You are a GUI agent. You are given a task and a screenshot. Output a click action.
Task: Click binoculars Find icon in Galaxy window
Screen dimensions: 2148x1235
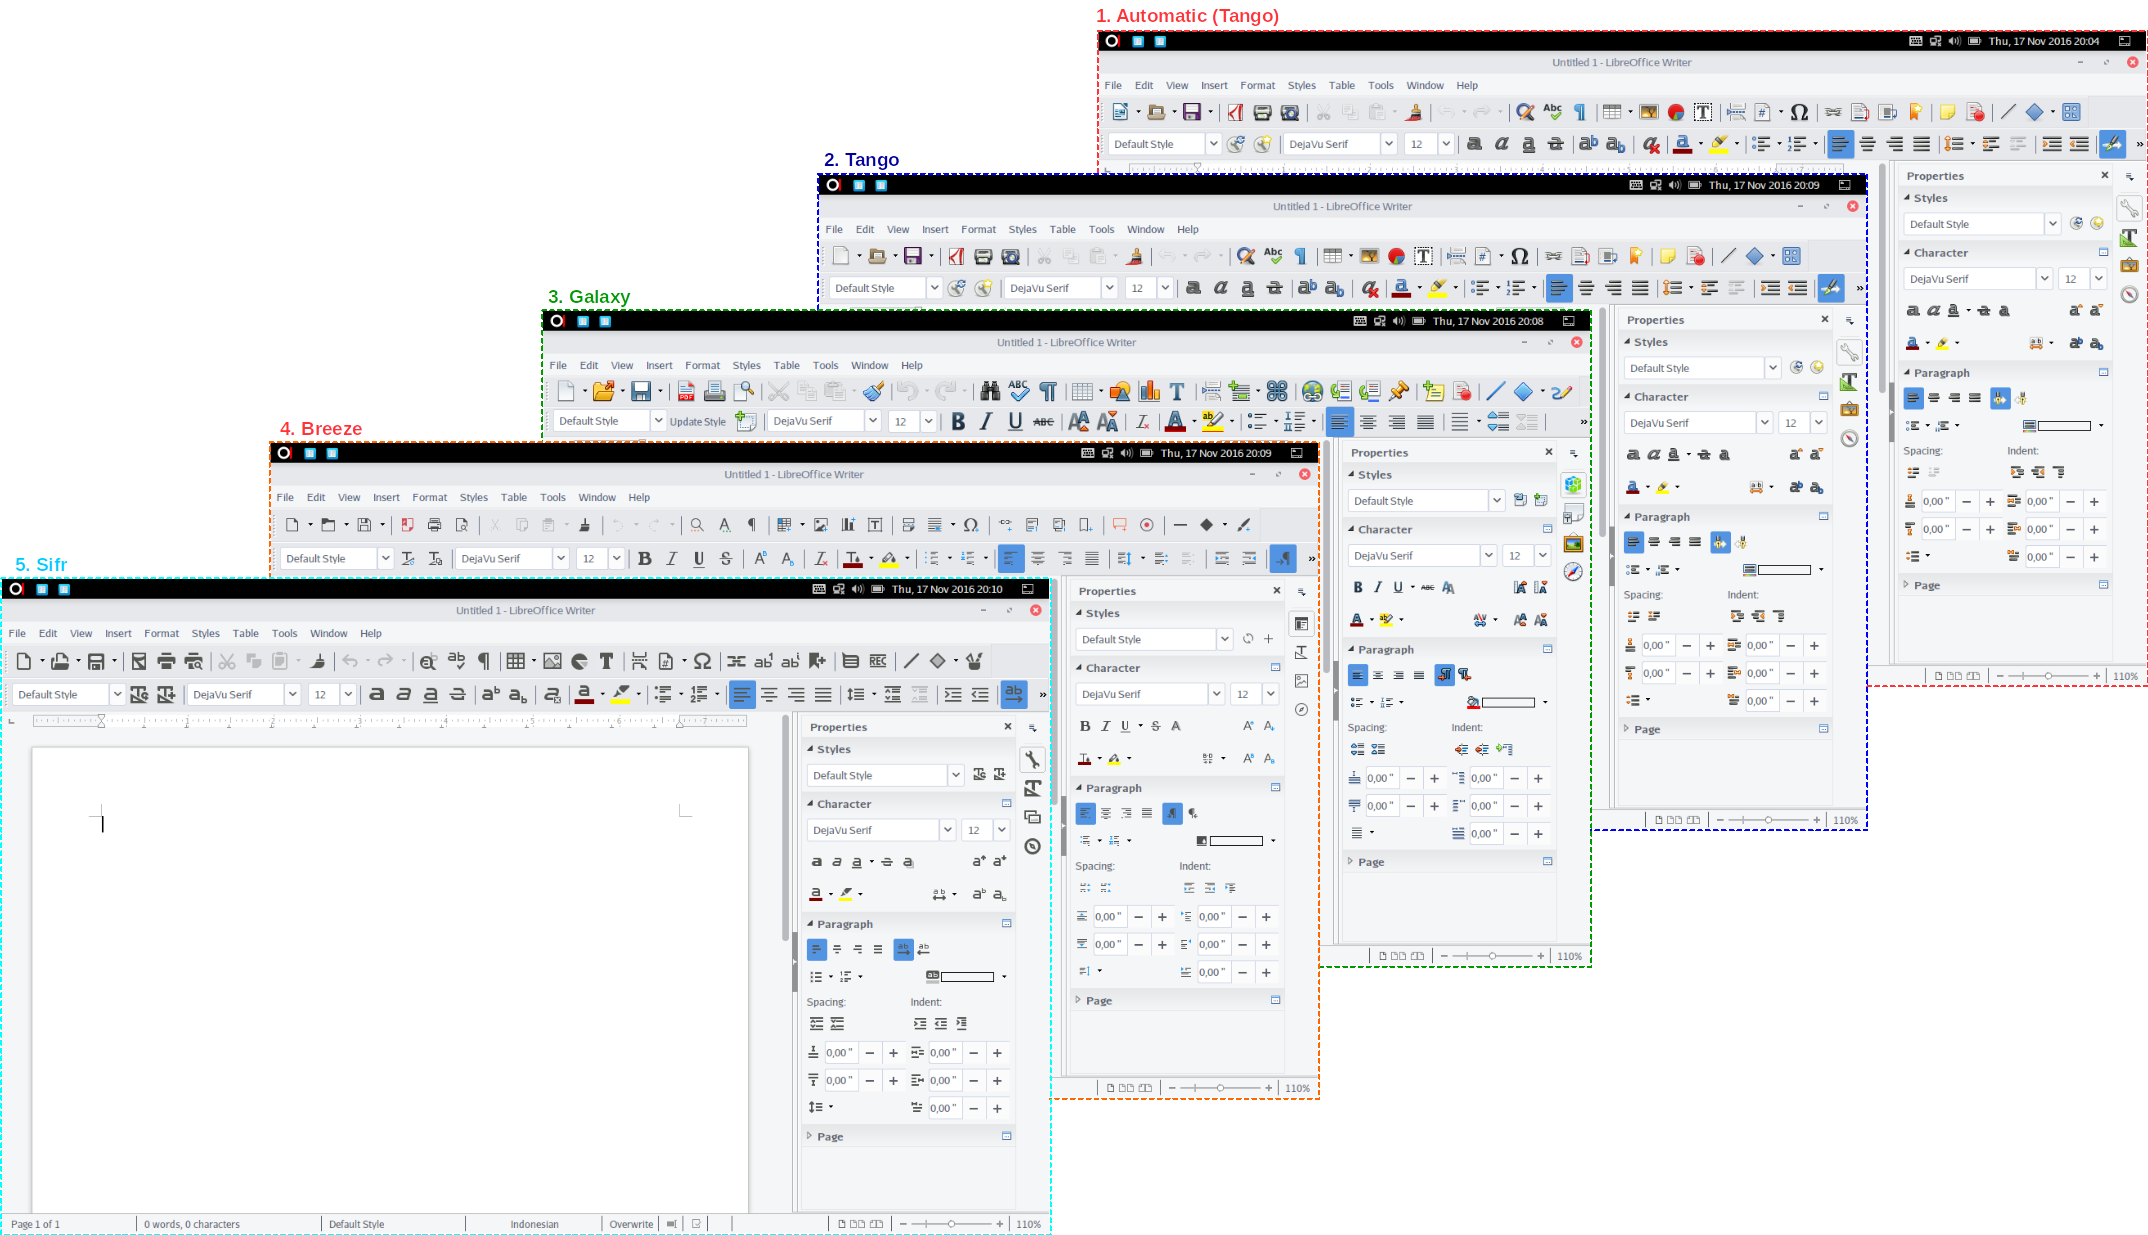tap(990, 391)
